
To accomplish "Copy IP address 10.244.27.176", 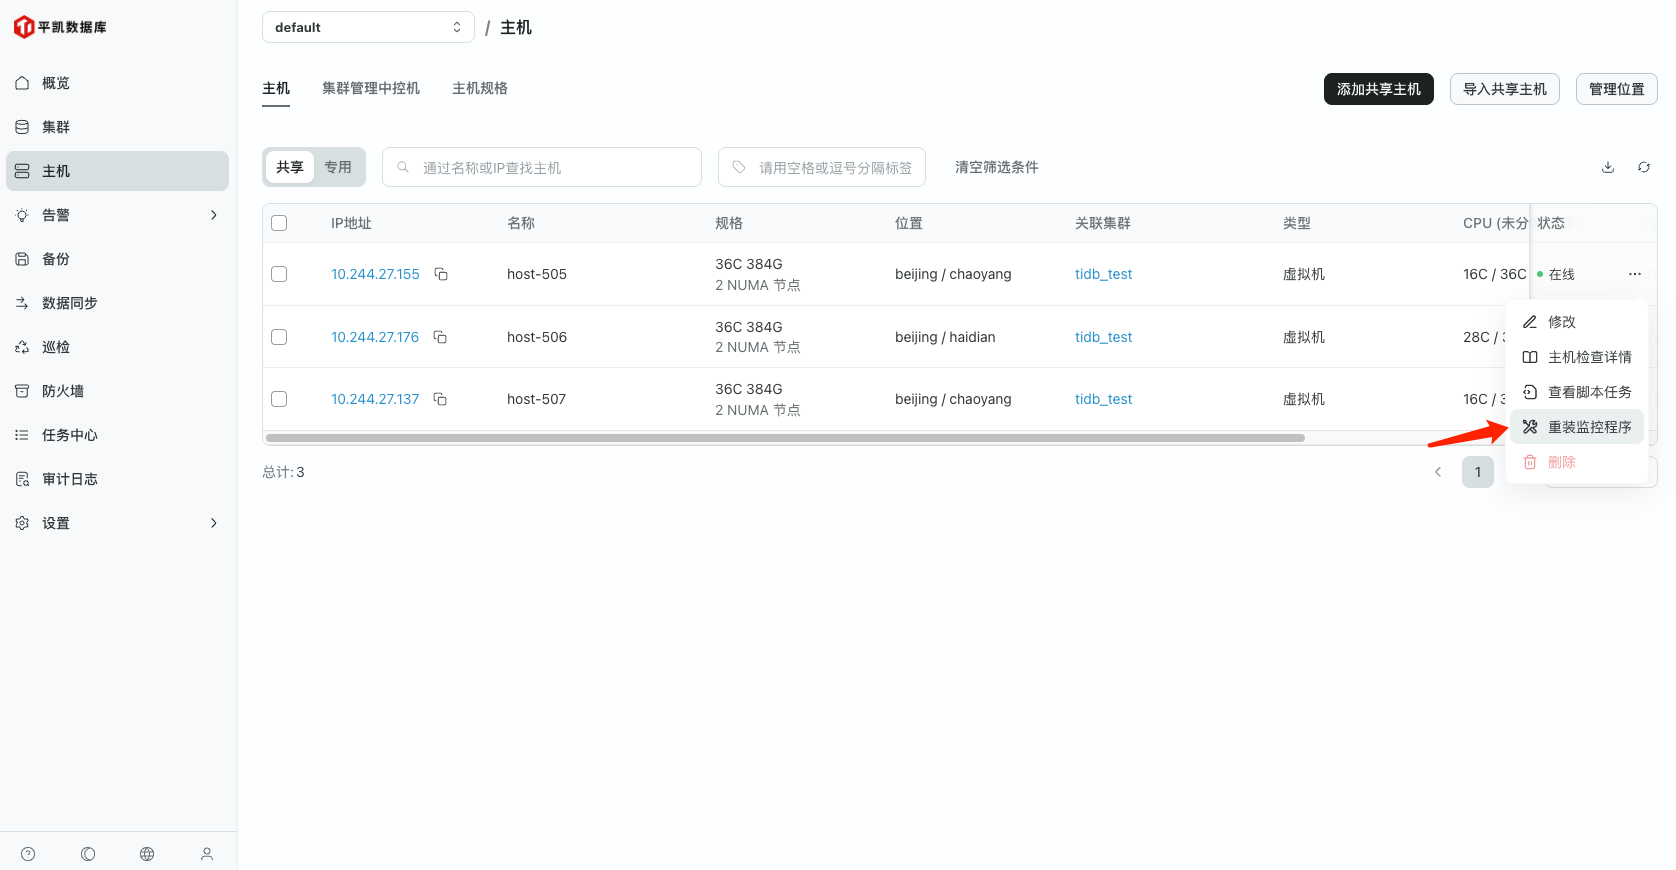I will (x=440, y=337).
